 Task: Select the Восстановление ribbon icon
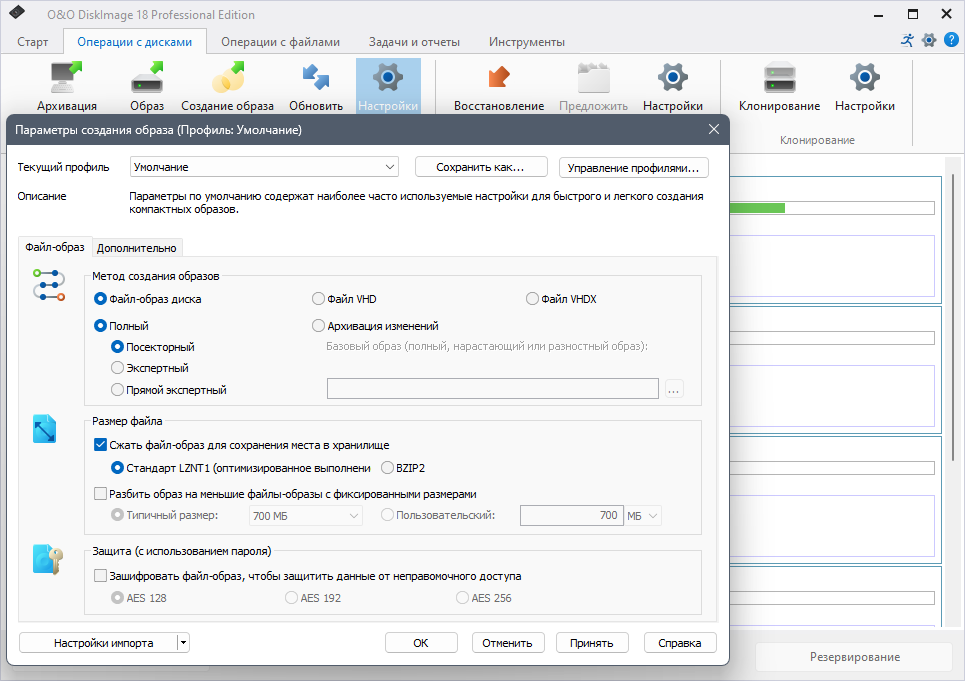pos(499,78)
